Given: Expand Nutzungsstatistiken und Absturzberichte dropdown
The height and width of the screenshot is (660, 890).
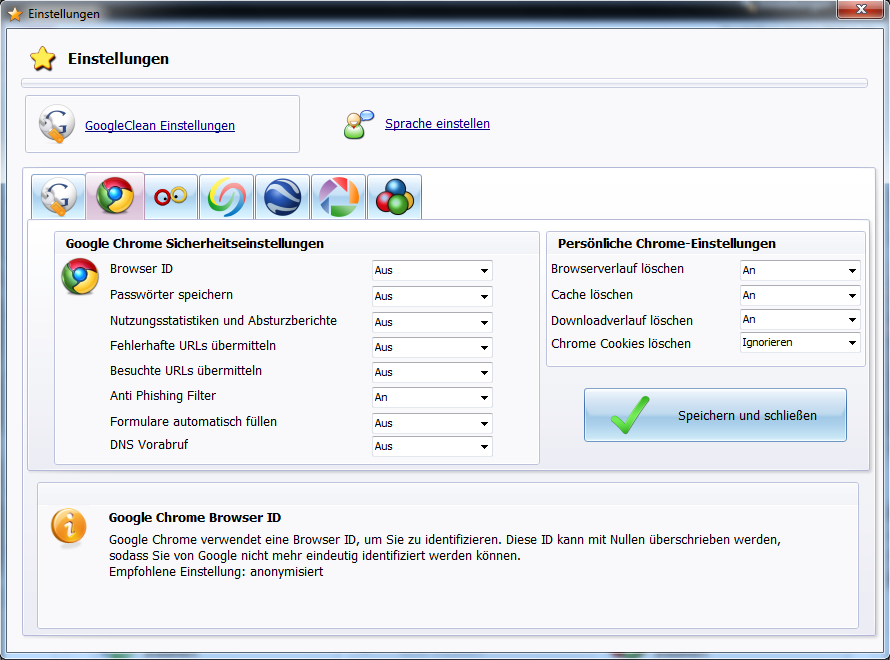Looking at the screenshot, I should click(432, 322).
